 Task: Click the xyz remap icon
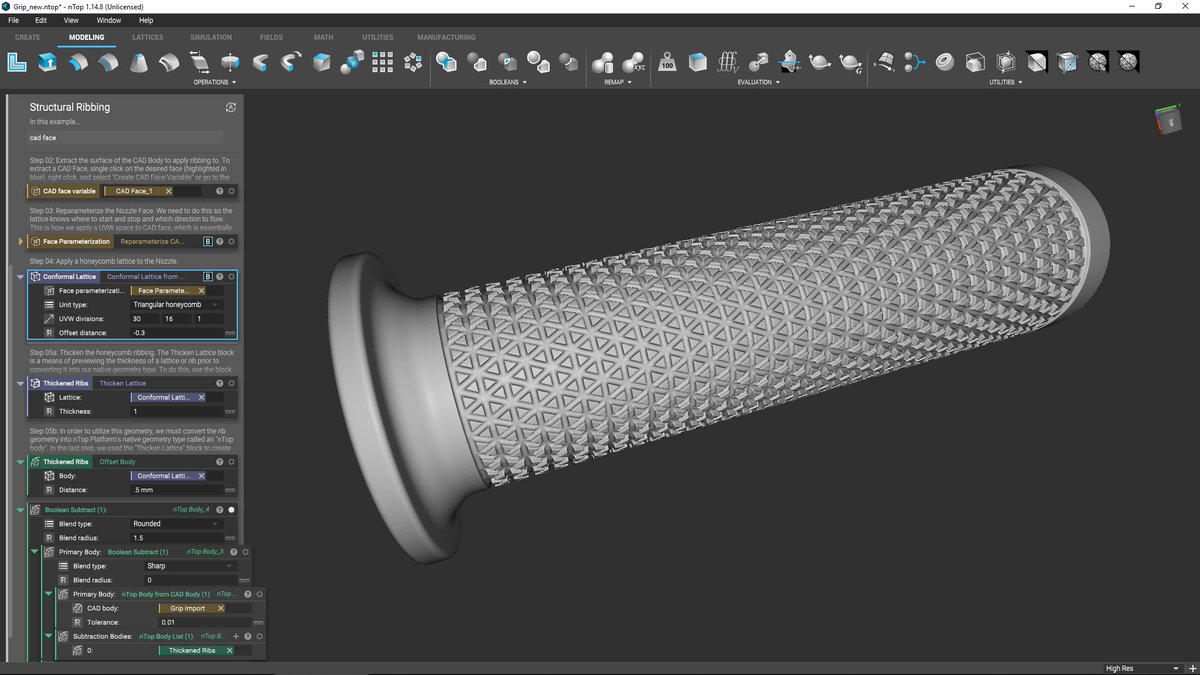[632, 63]
